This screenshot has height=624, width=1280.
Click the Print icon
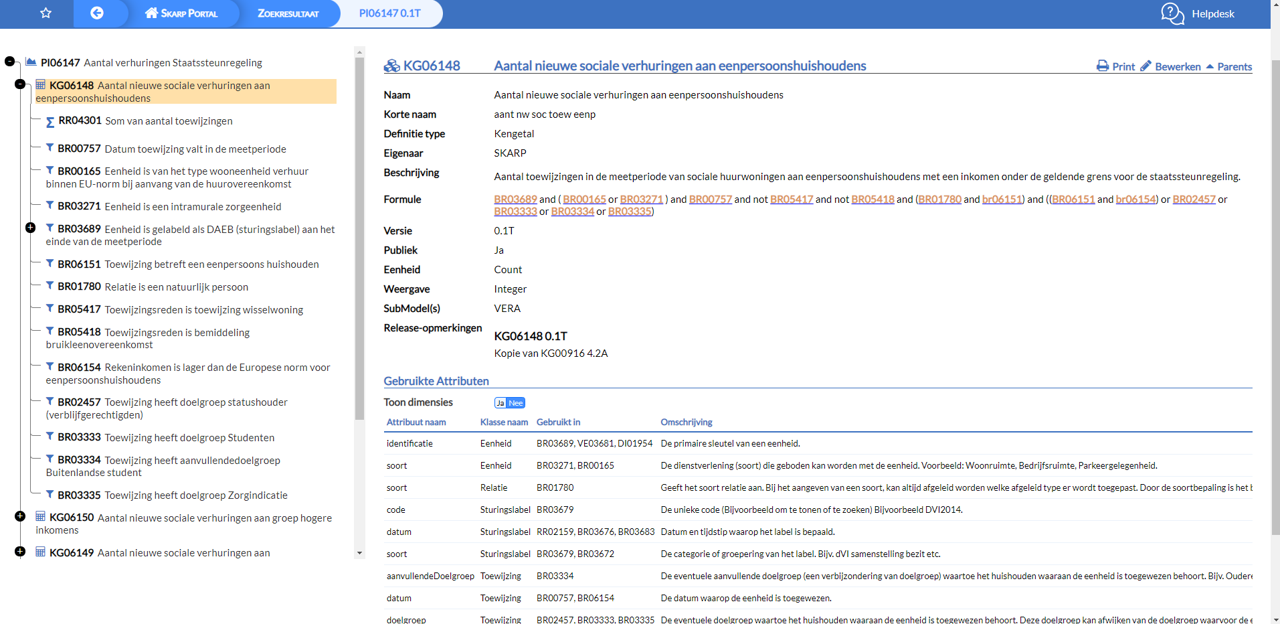[1102, 66]
